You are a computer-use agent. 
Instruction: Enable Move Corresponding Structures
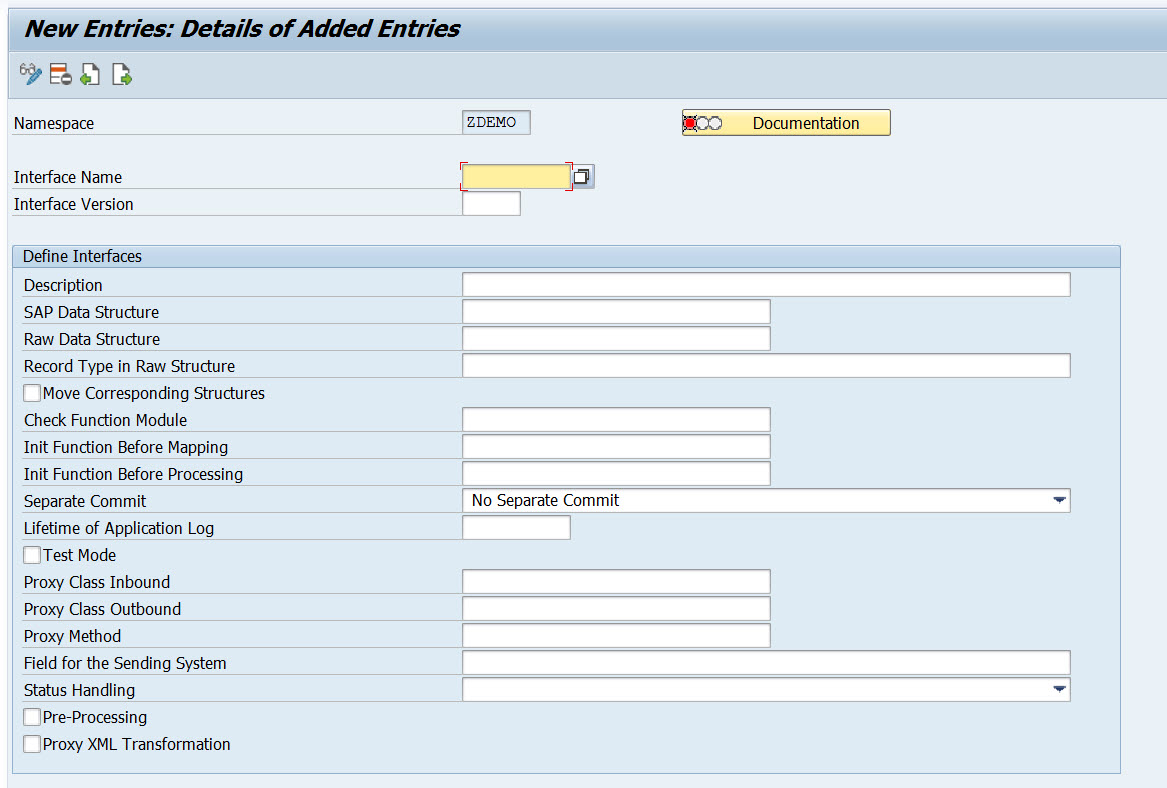point(31,392)
